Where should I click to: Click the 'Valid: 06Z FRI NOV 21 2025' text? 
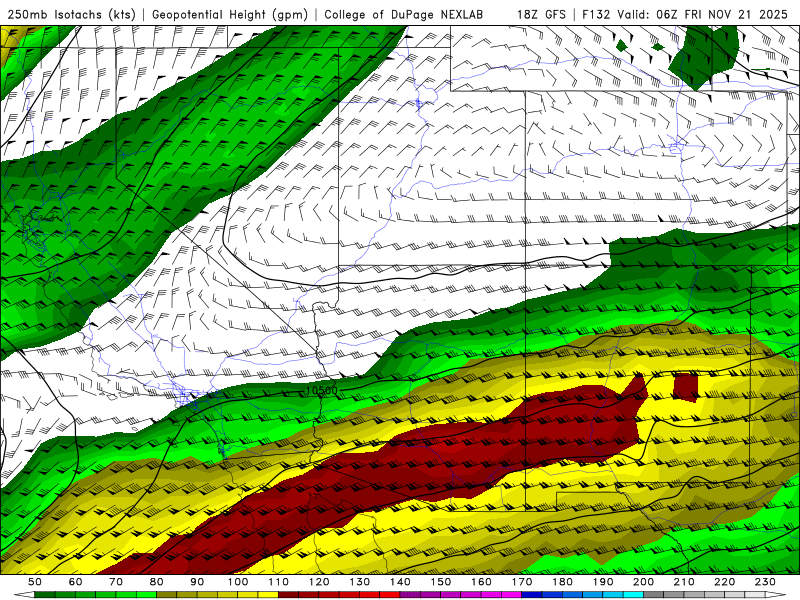(x=703, y=15)
